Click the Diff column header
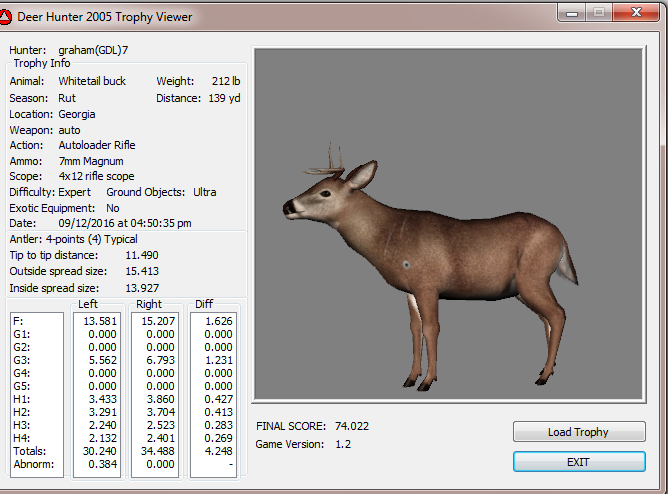This screenshot has height=494, width=668. point(204,304)
